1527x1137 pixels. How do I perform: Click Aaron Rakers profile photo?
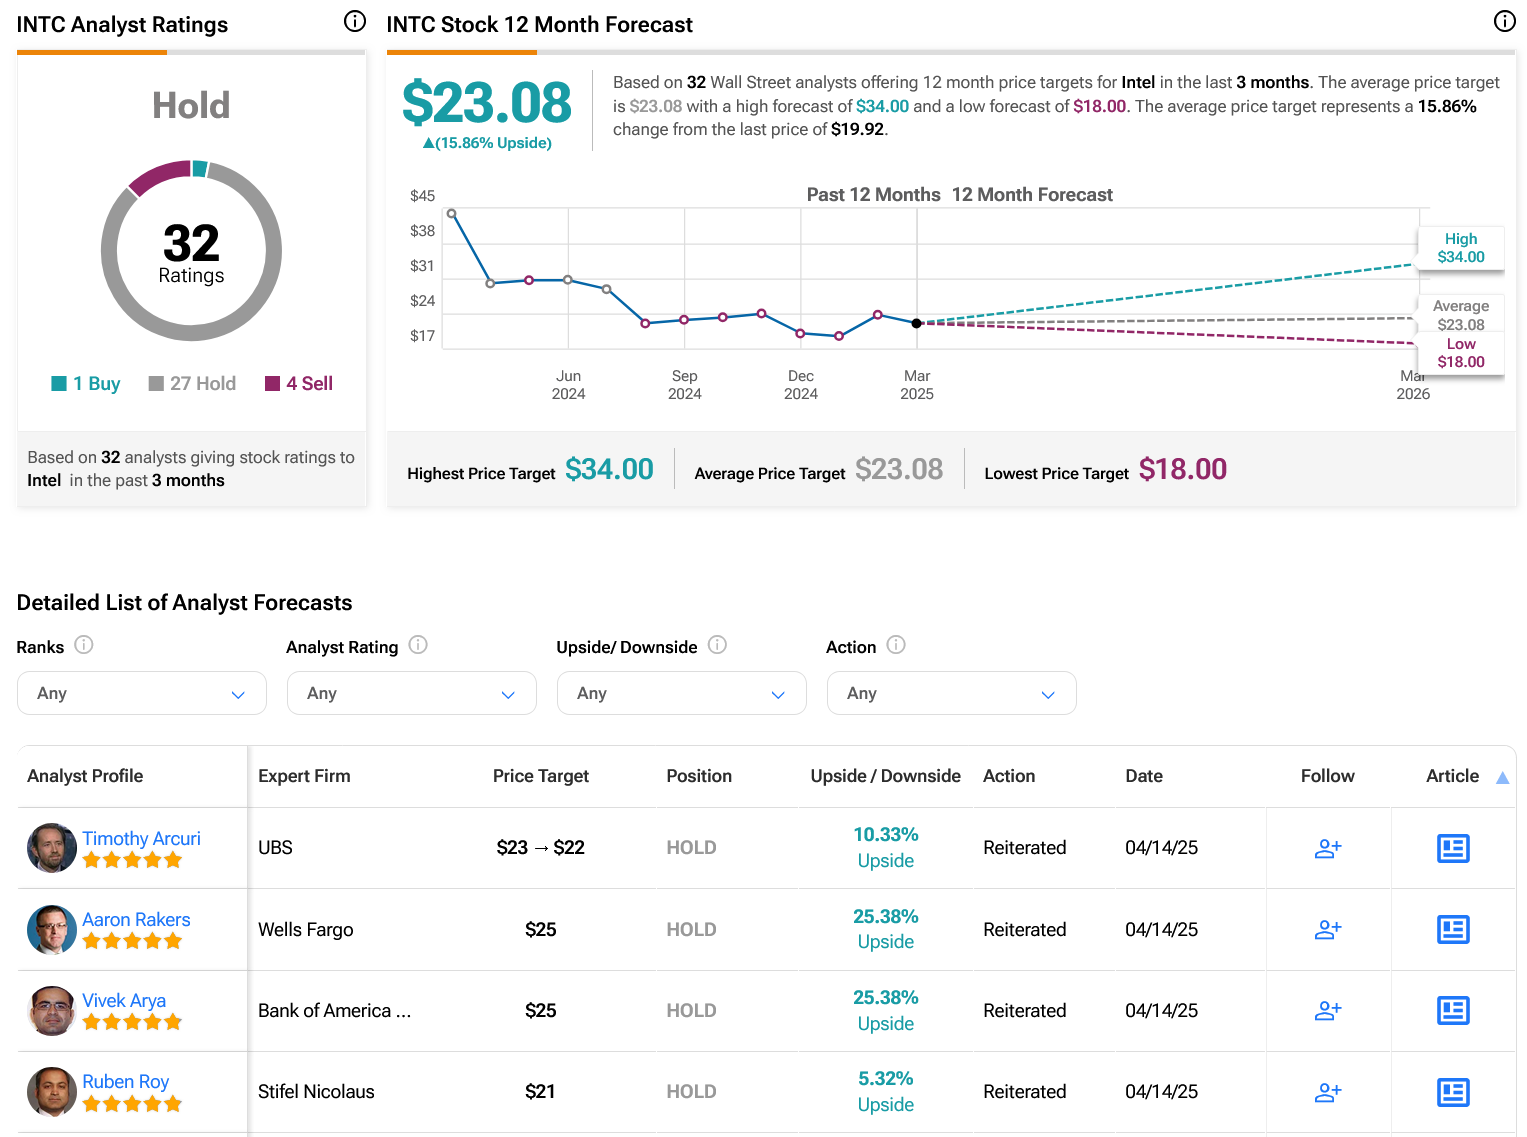pyautogui.click(x=52, y=929)
